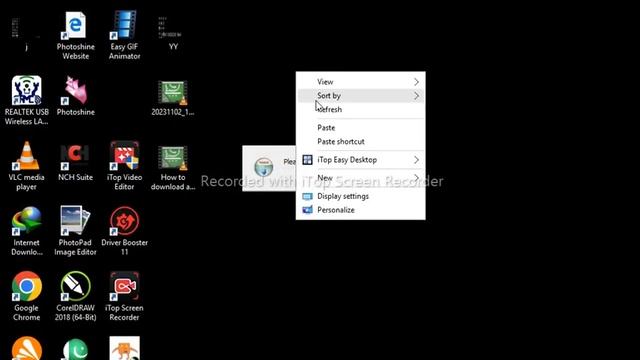Screen dimensions: 640x360
Task: Launch the NCH Suite icon
Action: tap(76, 162)
